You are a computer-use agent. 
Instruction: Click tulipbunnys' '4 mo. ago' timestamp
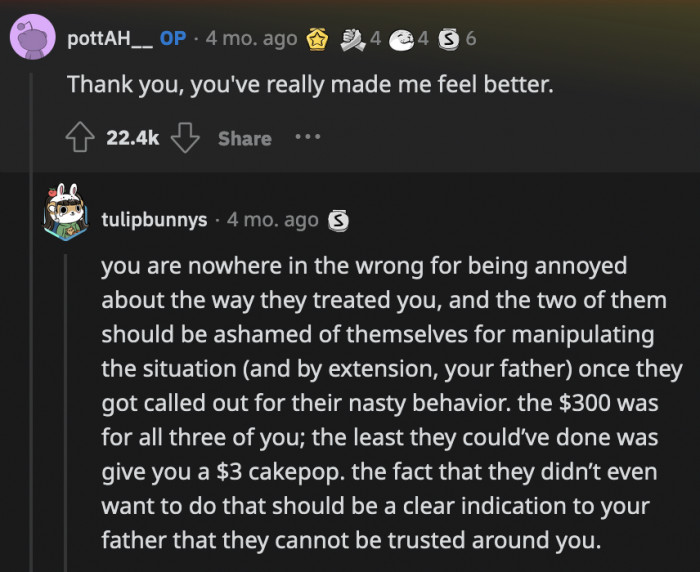(273, 219)
